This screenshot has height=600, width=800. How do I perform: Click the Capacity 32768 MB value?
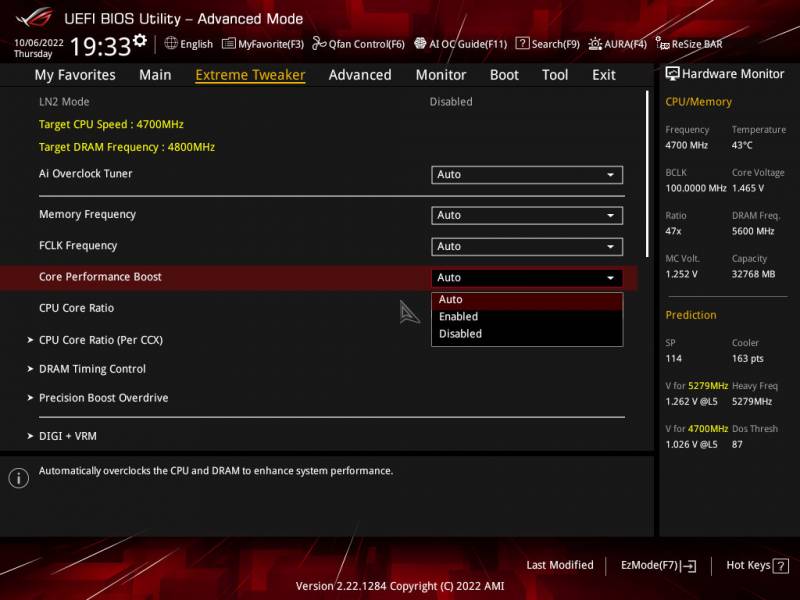[x=753, y=274]
